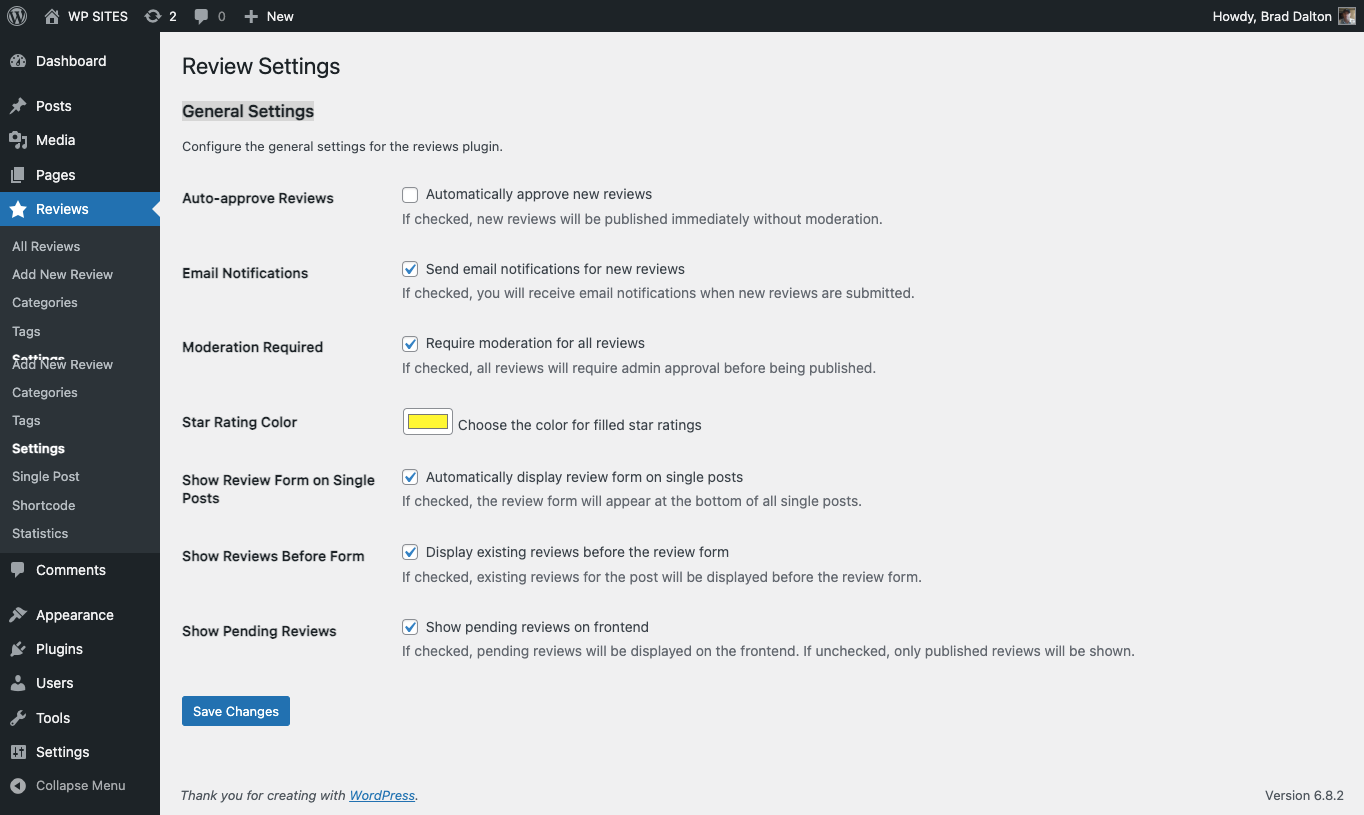Click the Plugins plug icon
This screenshot has width=1364, height=815.
coord(18,649)
